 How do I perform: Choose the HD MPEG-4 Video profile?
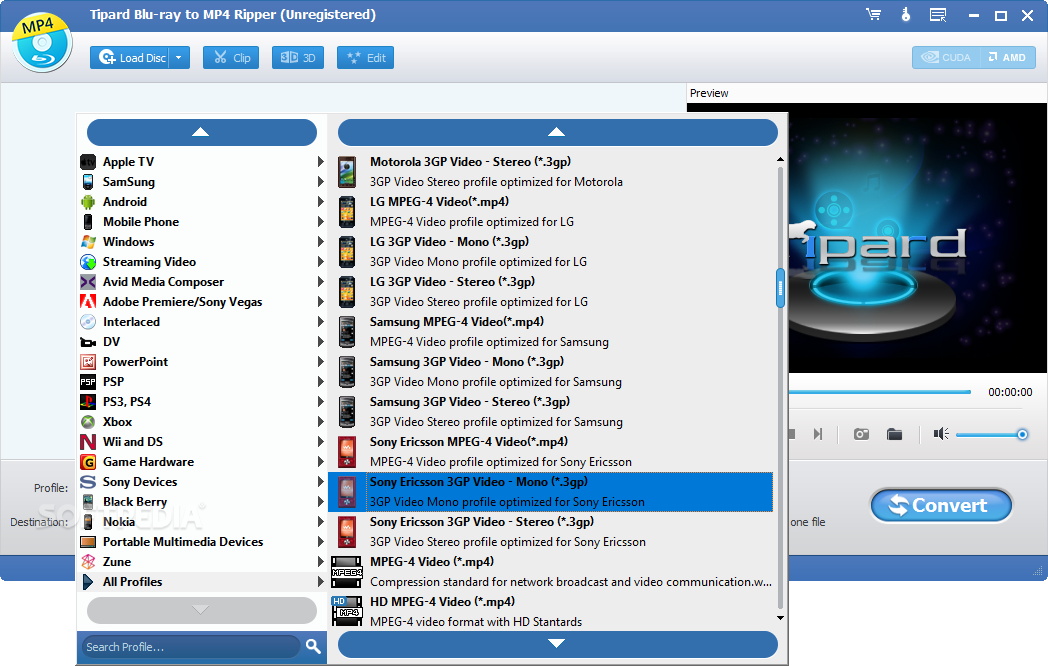tap(551, 612)
